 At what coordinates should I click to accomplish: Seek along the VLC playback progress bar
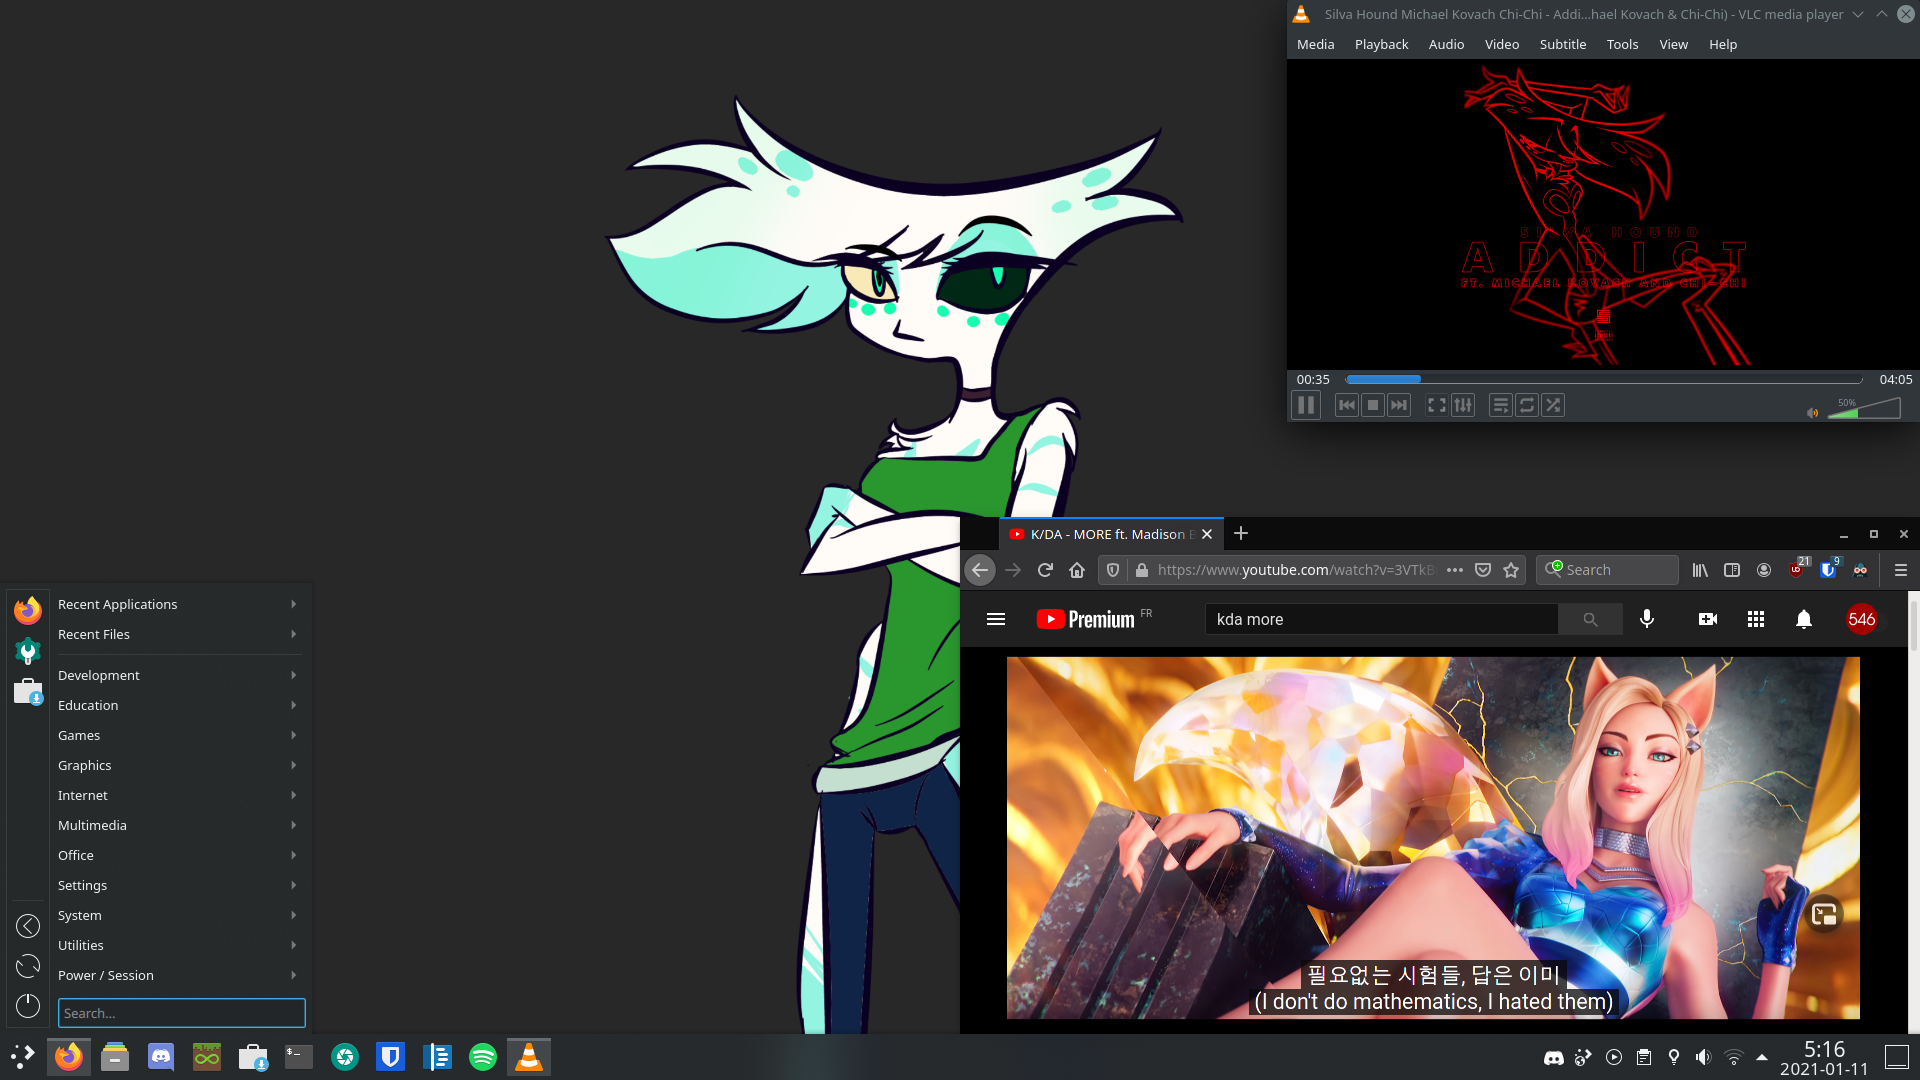click(x=1604, y=380)
